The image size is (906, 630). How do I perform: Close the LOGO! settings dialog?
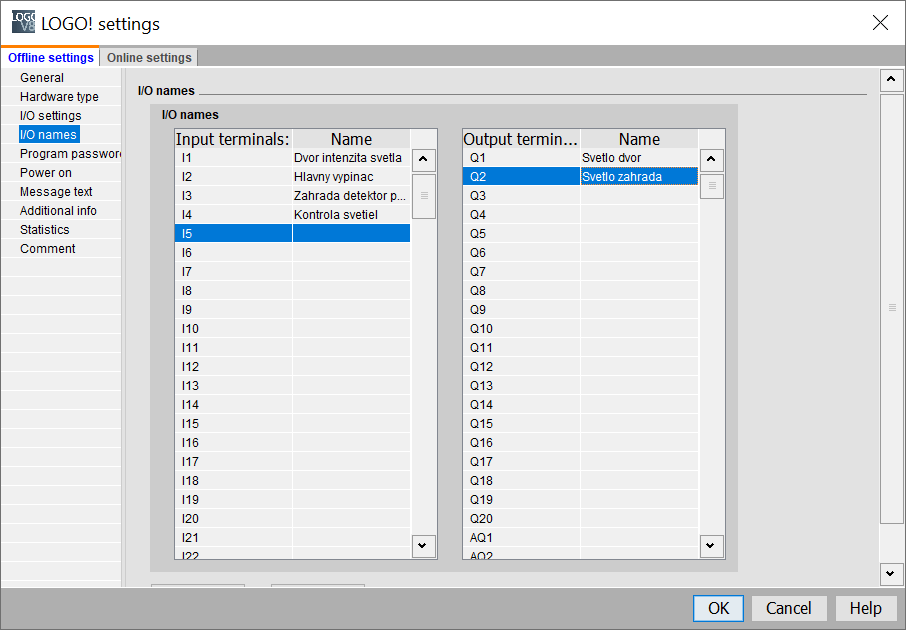tap(880, 23)
